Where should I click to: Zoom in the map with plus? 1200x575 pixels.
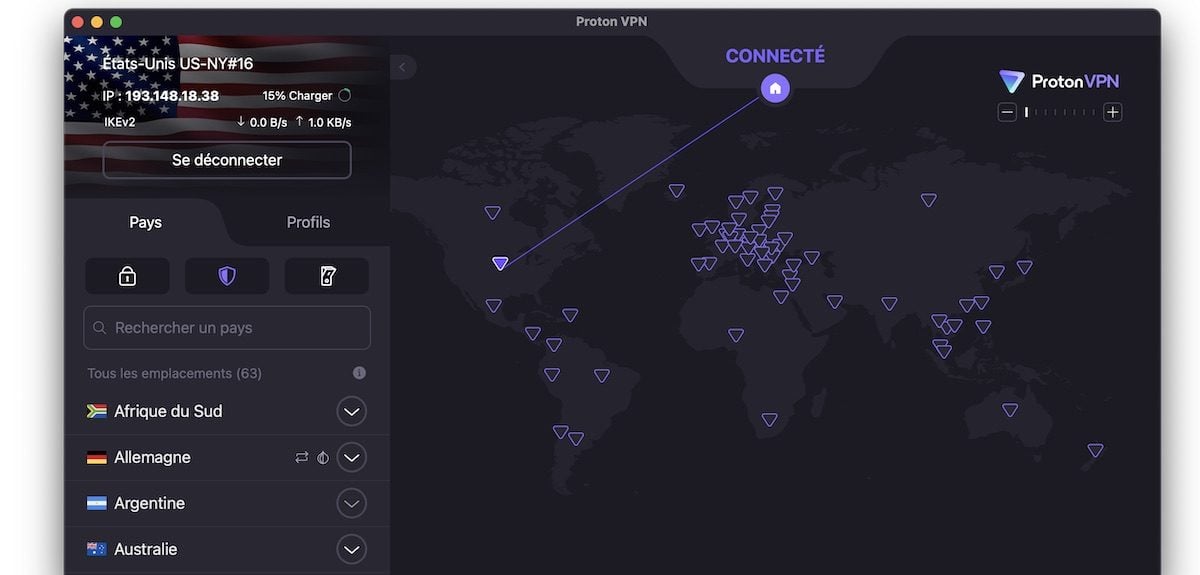click(x=1112, y=112)
